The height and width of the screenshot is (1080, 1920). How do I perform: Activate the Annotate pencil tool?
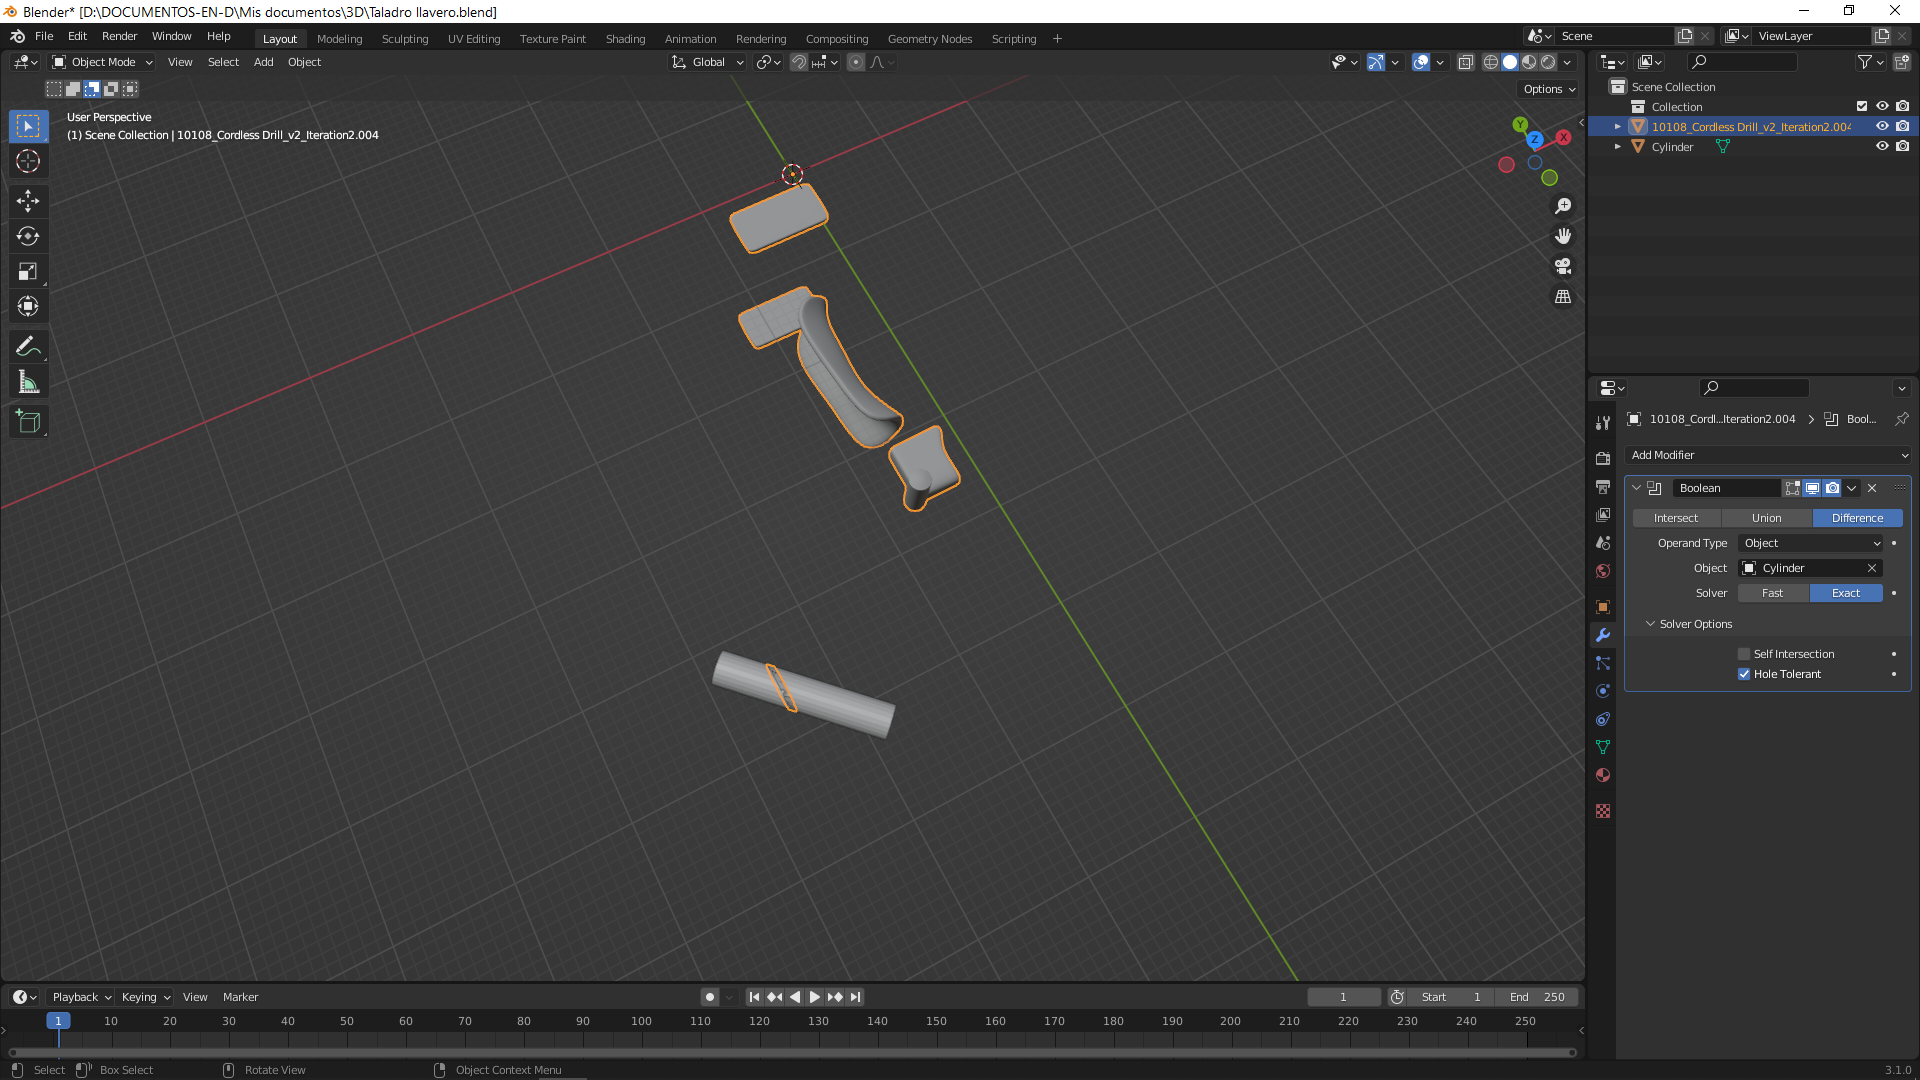(x=28, y=347)
